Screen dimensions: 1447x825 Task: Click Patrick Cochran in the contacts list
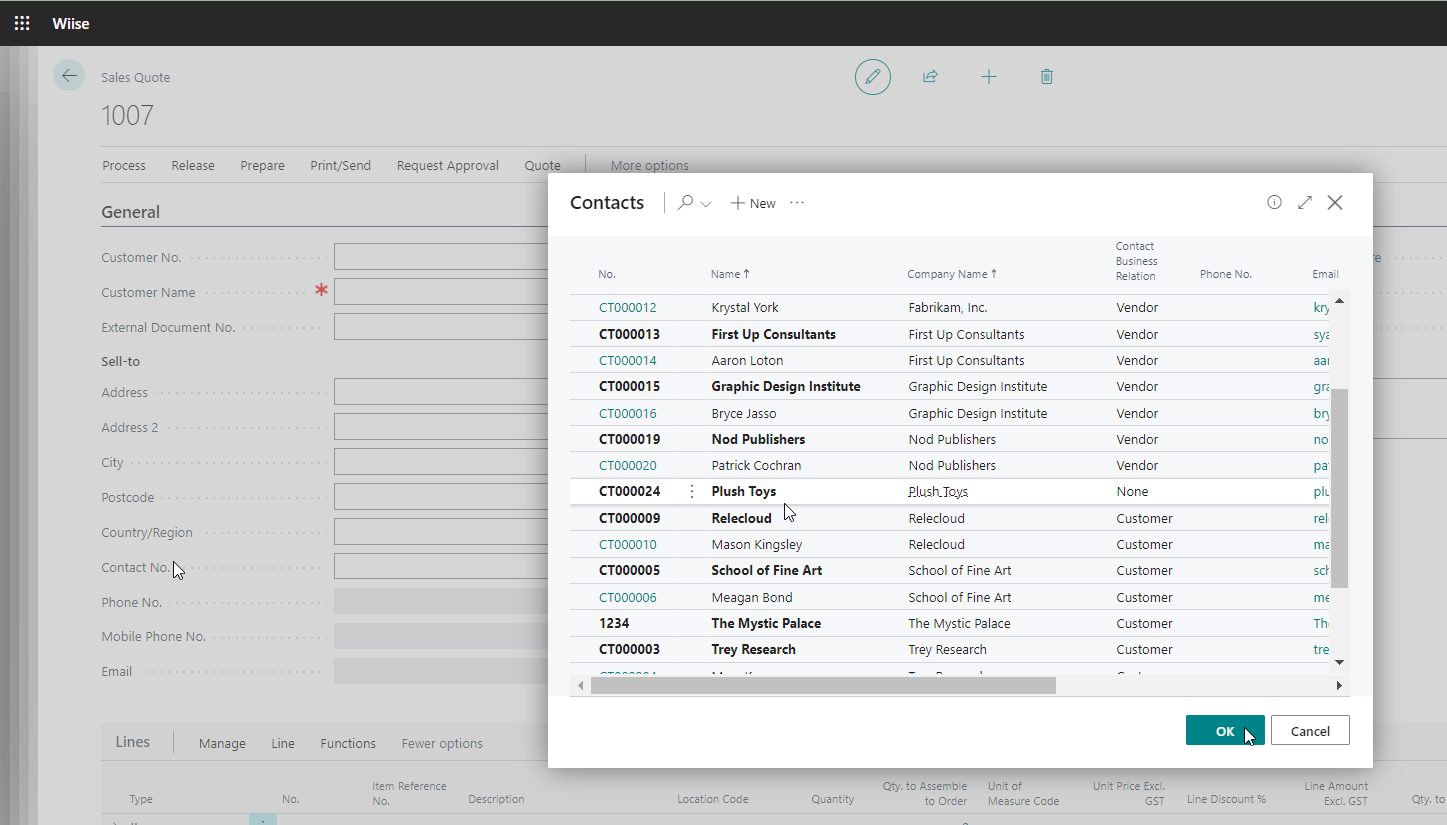pos(756,465)
